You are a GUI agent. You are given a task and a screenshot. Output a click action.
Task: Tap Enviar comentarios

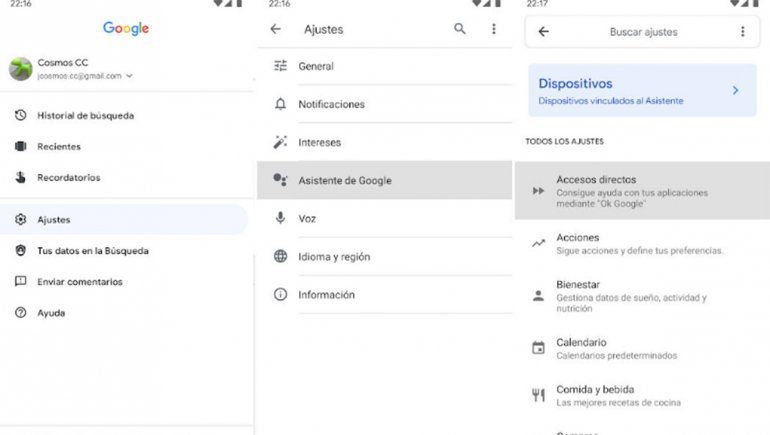click(79, 282)
